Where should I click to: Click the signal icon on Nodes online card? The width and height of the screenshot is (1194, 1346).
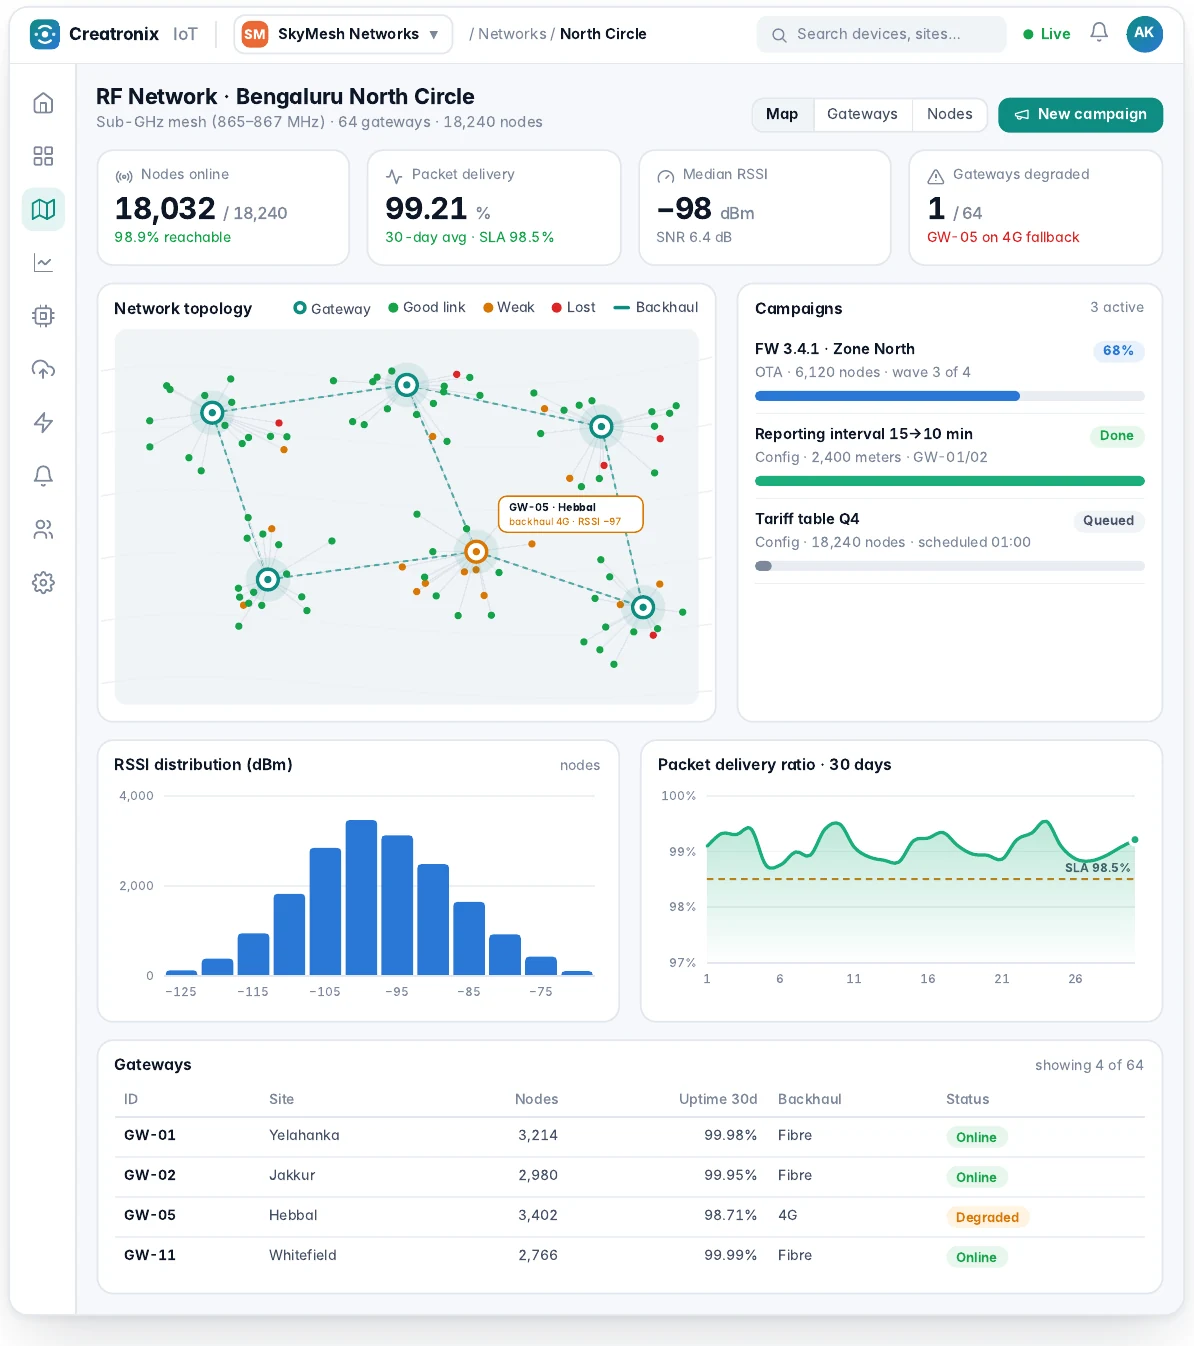(124, 176)
